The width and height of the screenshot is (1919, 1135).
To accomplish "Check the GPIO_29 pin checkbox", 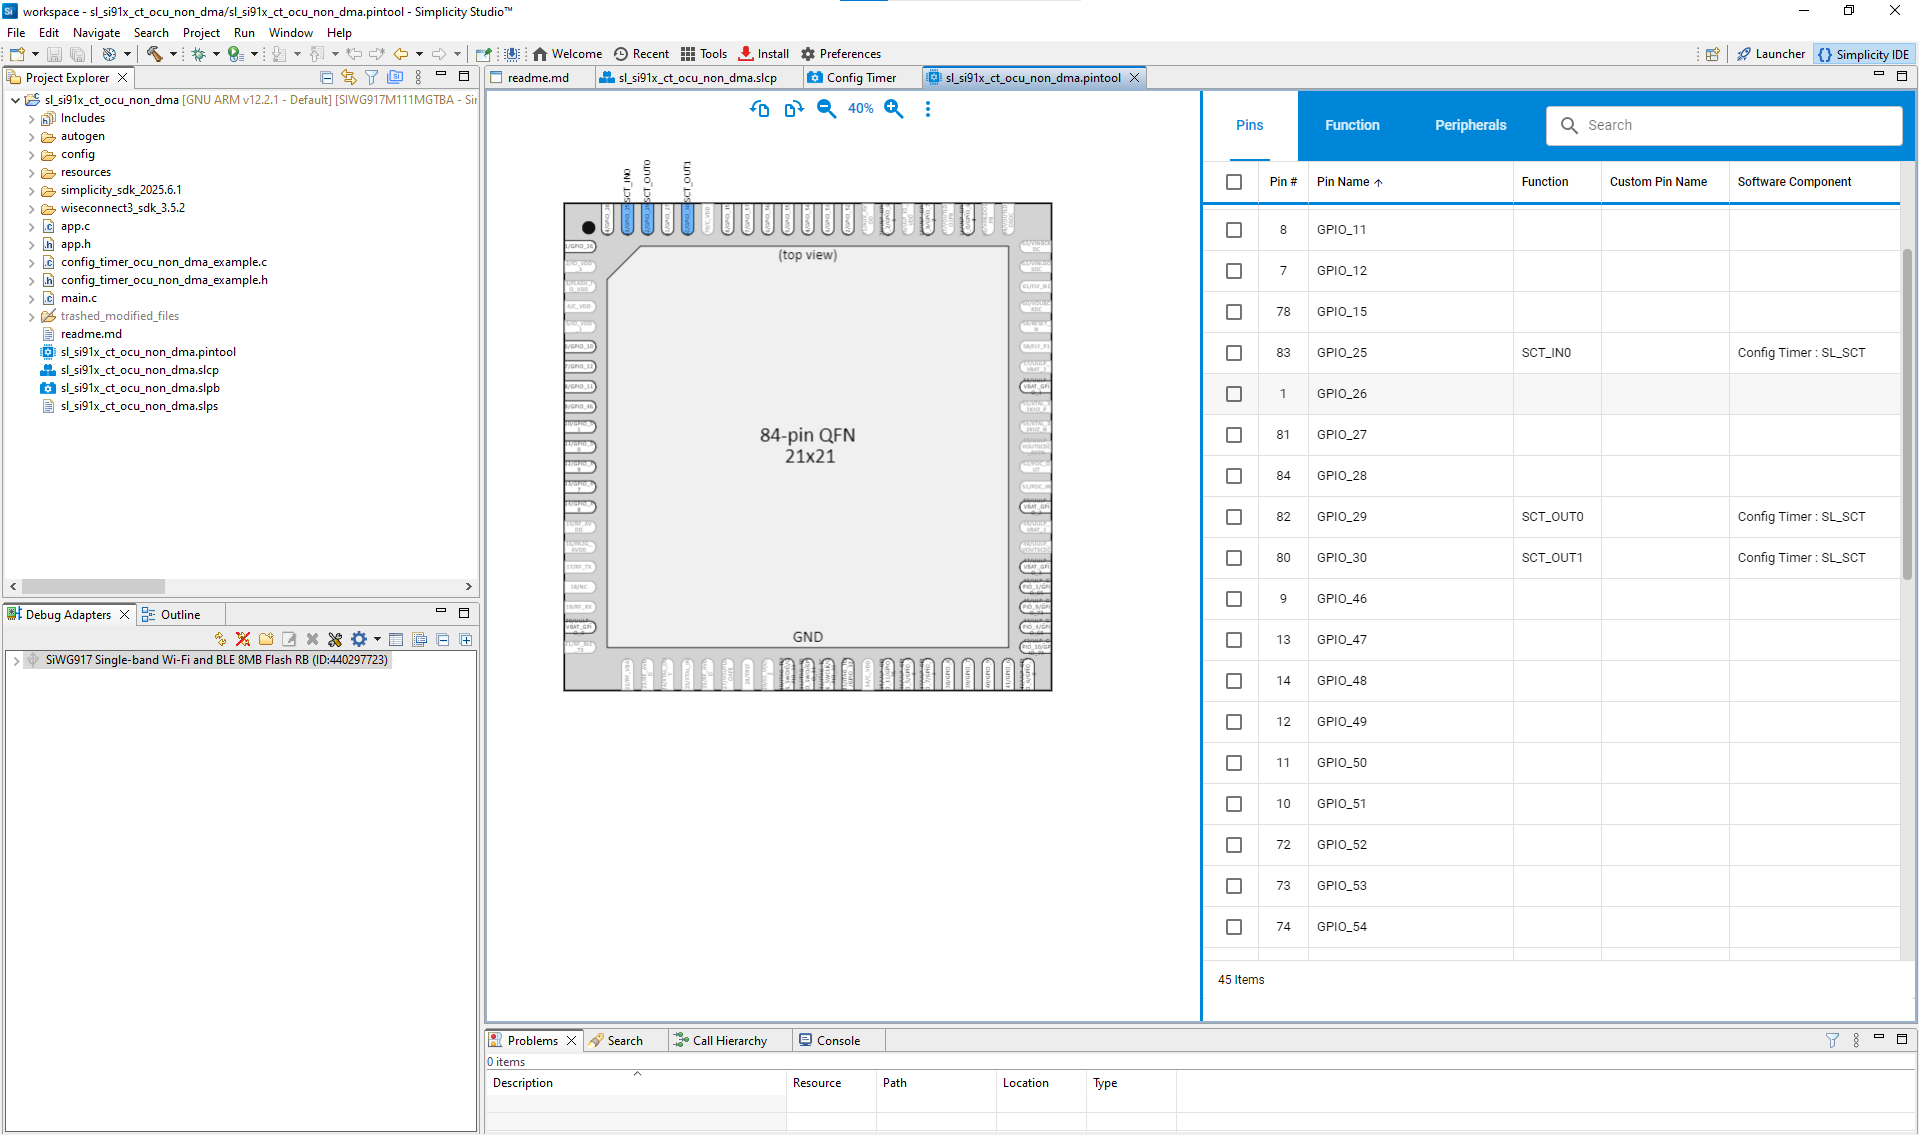I will [x=1234, y=517].
